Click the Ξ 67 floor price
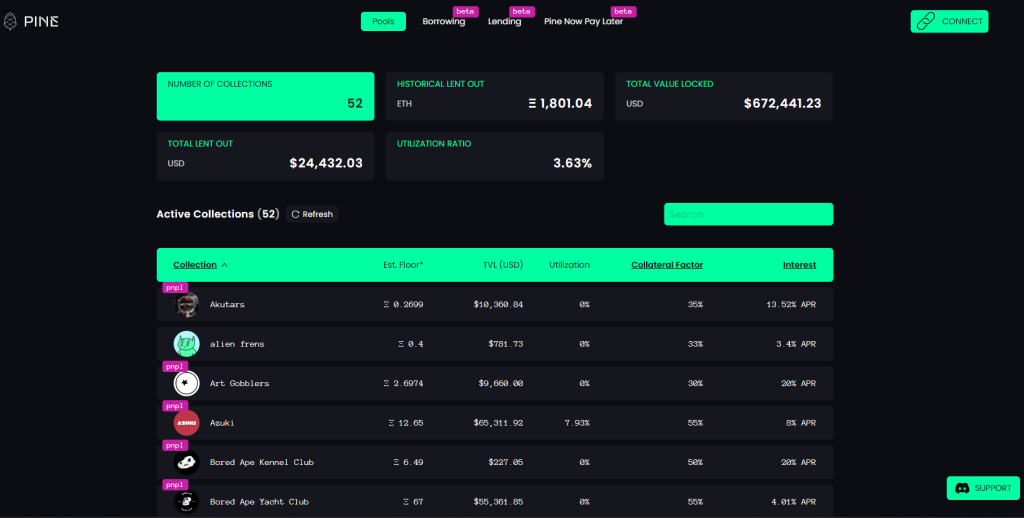This screenshot has height=518, width=1024. tap(413, 502)
